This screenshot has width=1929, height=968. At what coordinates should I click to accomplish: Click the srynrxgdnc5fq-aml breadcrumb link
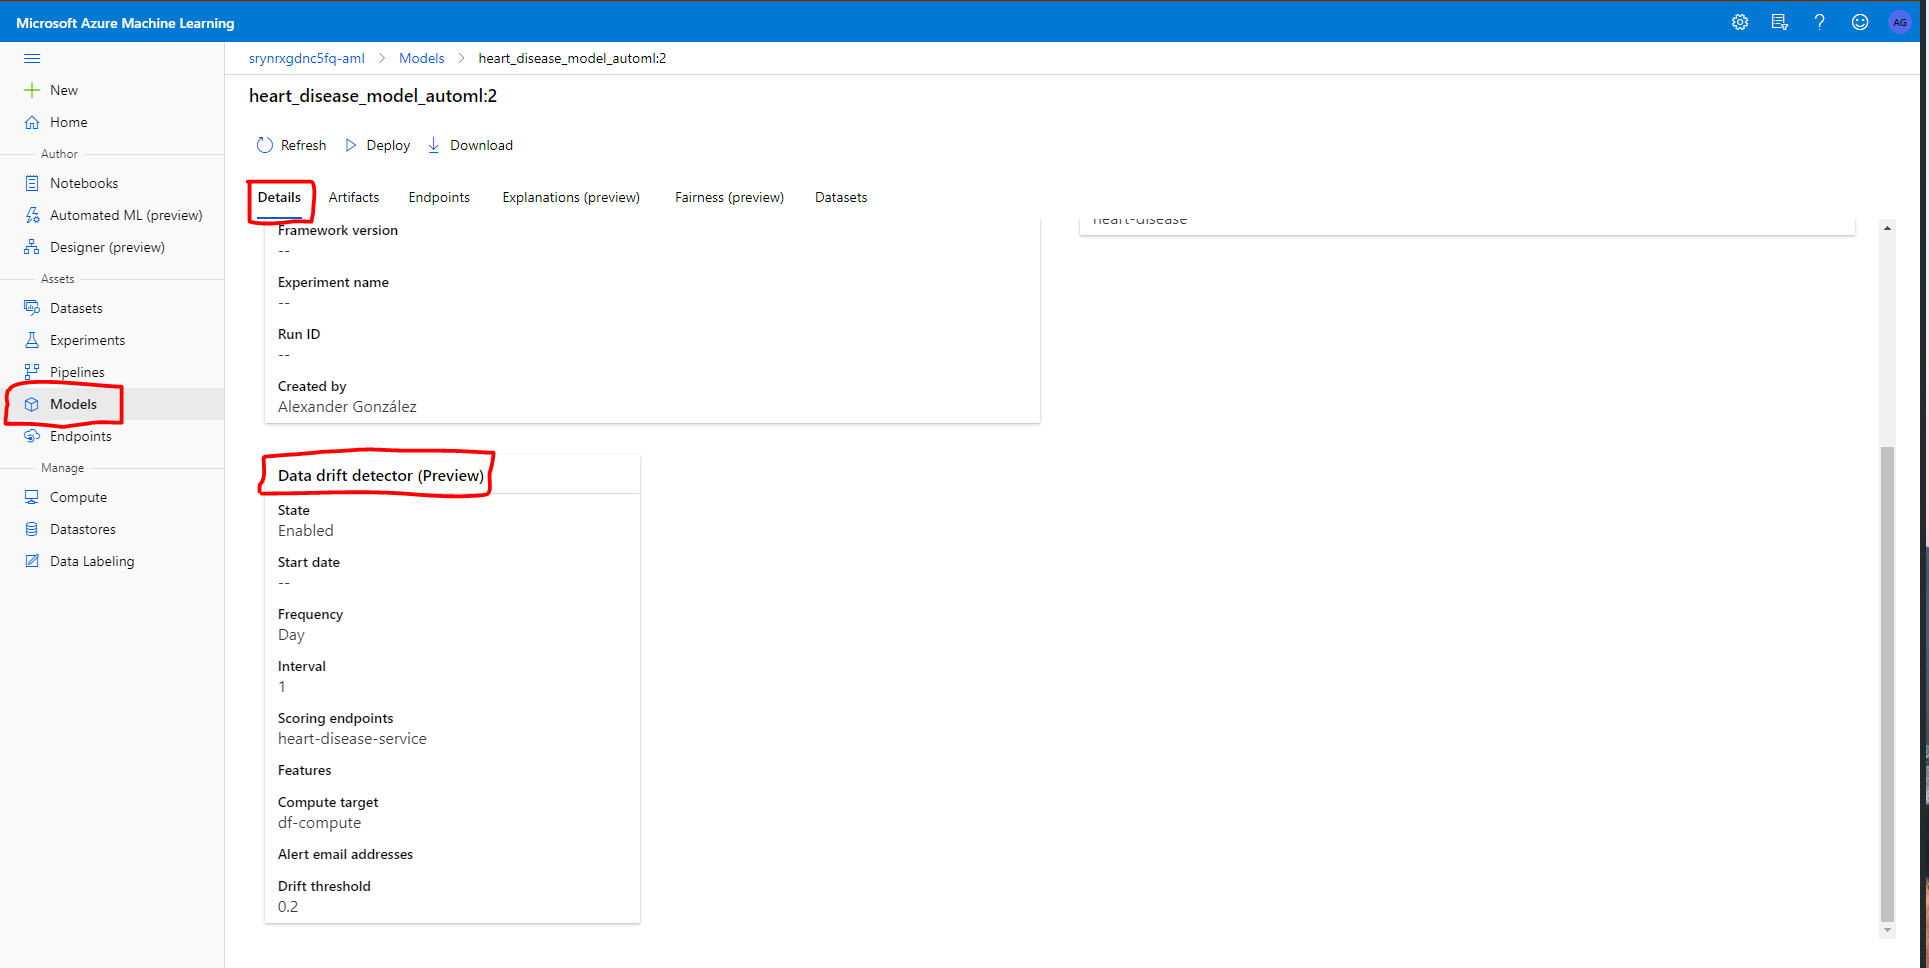pos(307,58)
